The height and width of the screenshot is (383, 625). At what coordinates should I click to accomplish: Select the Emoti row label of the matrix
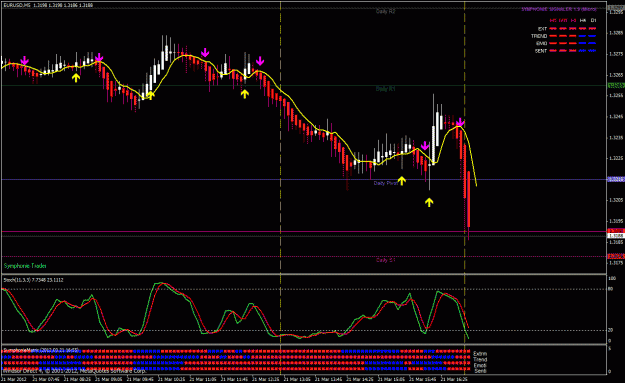point(480,365)
